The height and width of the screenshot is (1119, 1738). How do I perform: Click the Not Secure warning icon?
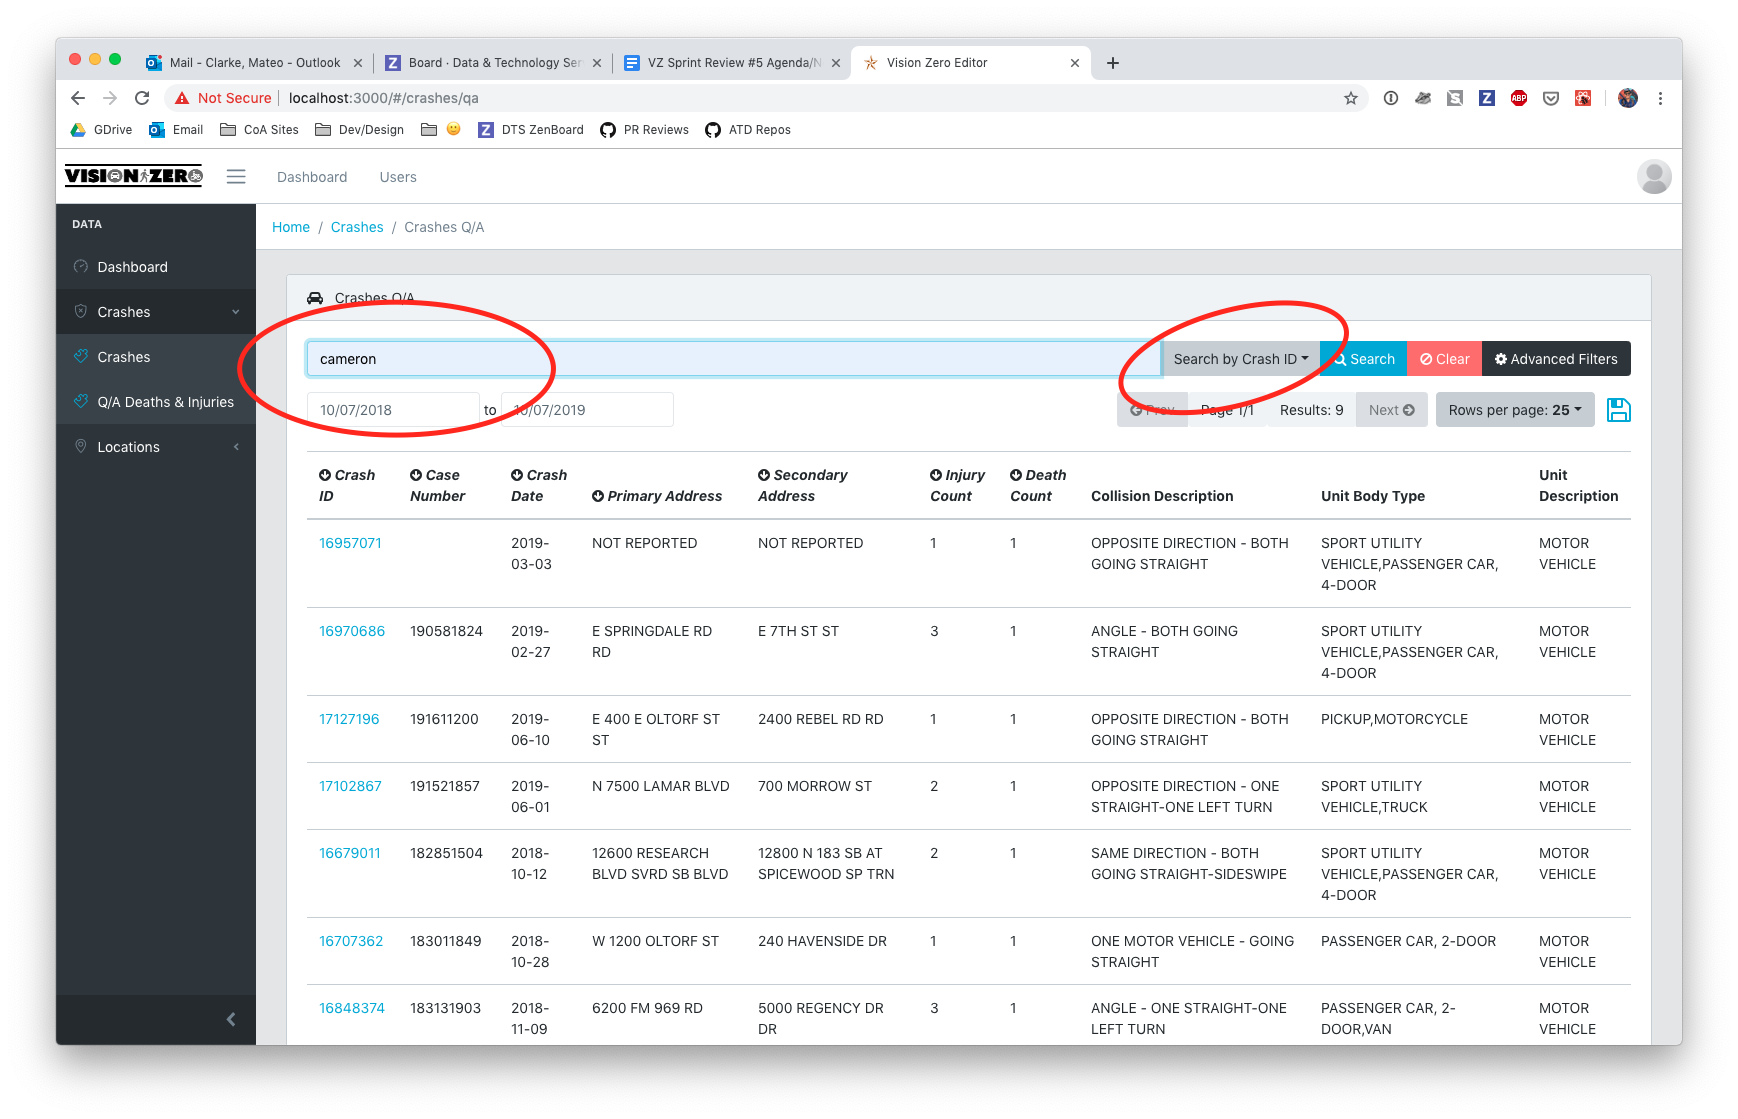click(x=182, y=98)
